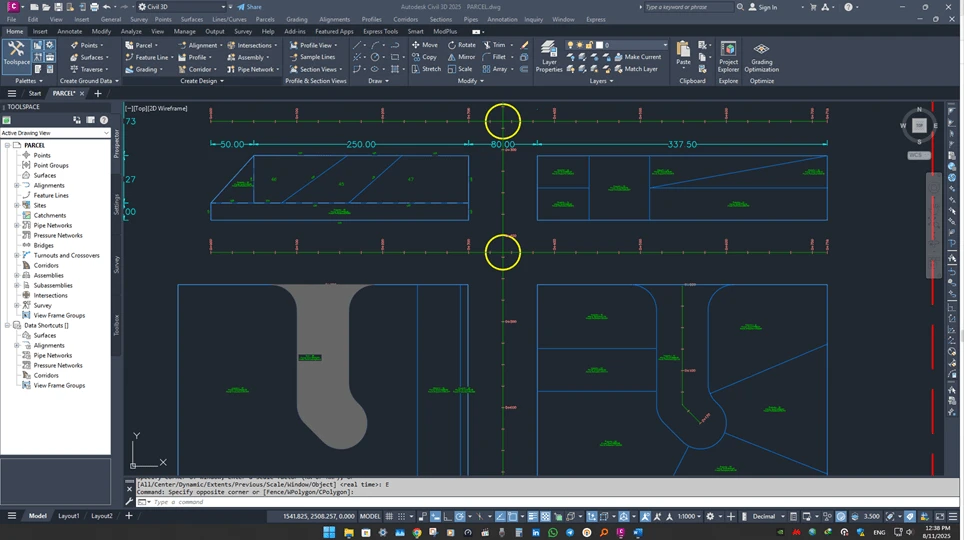Open the Toolspace palette

[16, 52]
